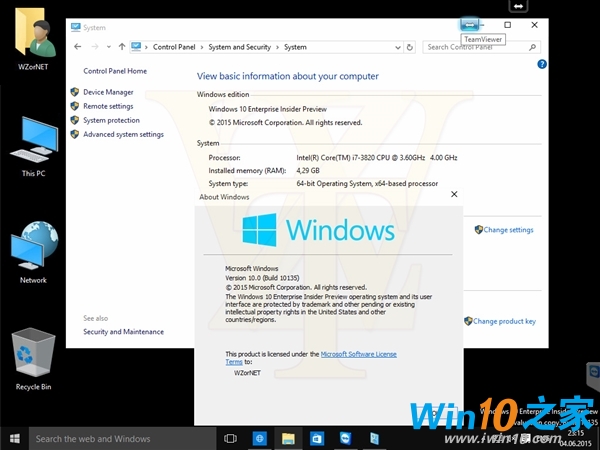Click Advanced system settings
This screenshot has height=450, width=600.
point(123,134)
